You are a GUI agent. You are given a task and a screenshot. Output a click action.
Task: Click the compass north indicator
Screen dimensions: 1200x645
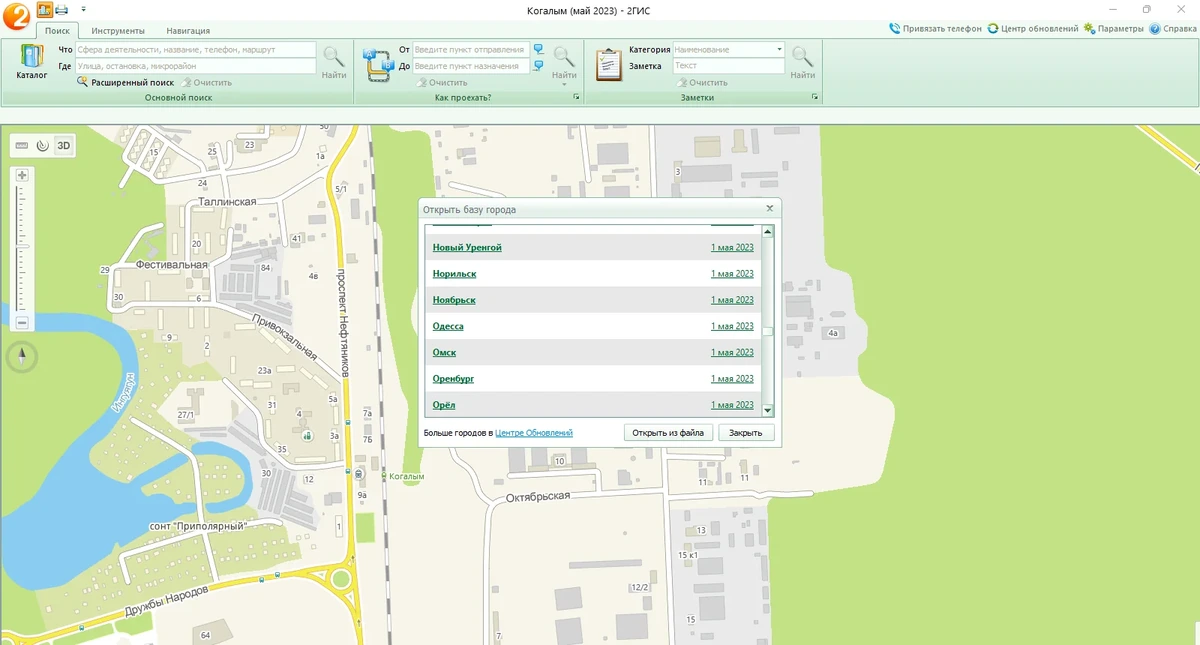pos(22,355)
